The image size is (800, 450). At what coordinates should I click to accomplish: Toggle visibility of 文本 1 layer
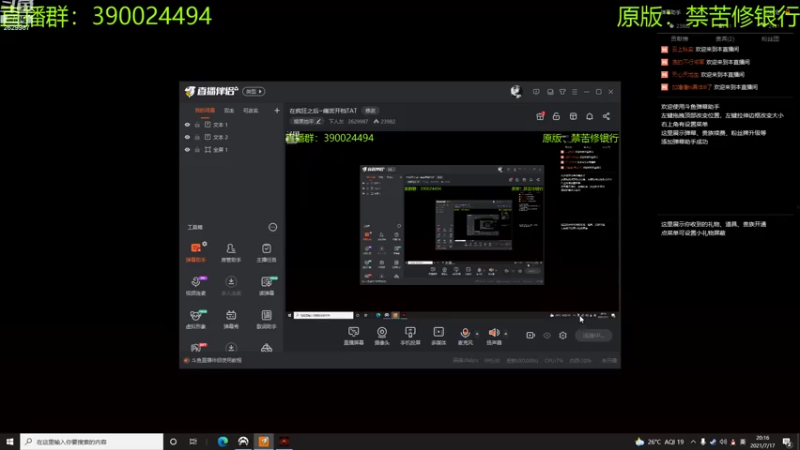[x=187, y=124]
